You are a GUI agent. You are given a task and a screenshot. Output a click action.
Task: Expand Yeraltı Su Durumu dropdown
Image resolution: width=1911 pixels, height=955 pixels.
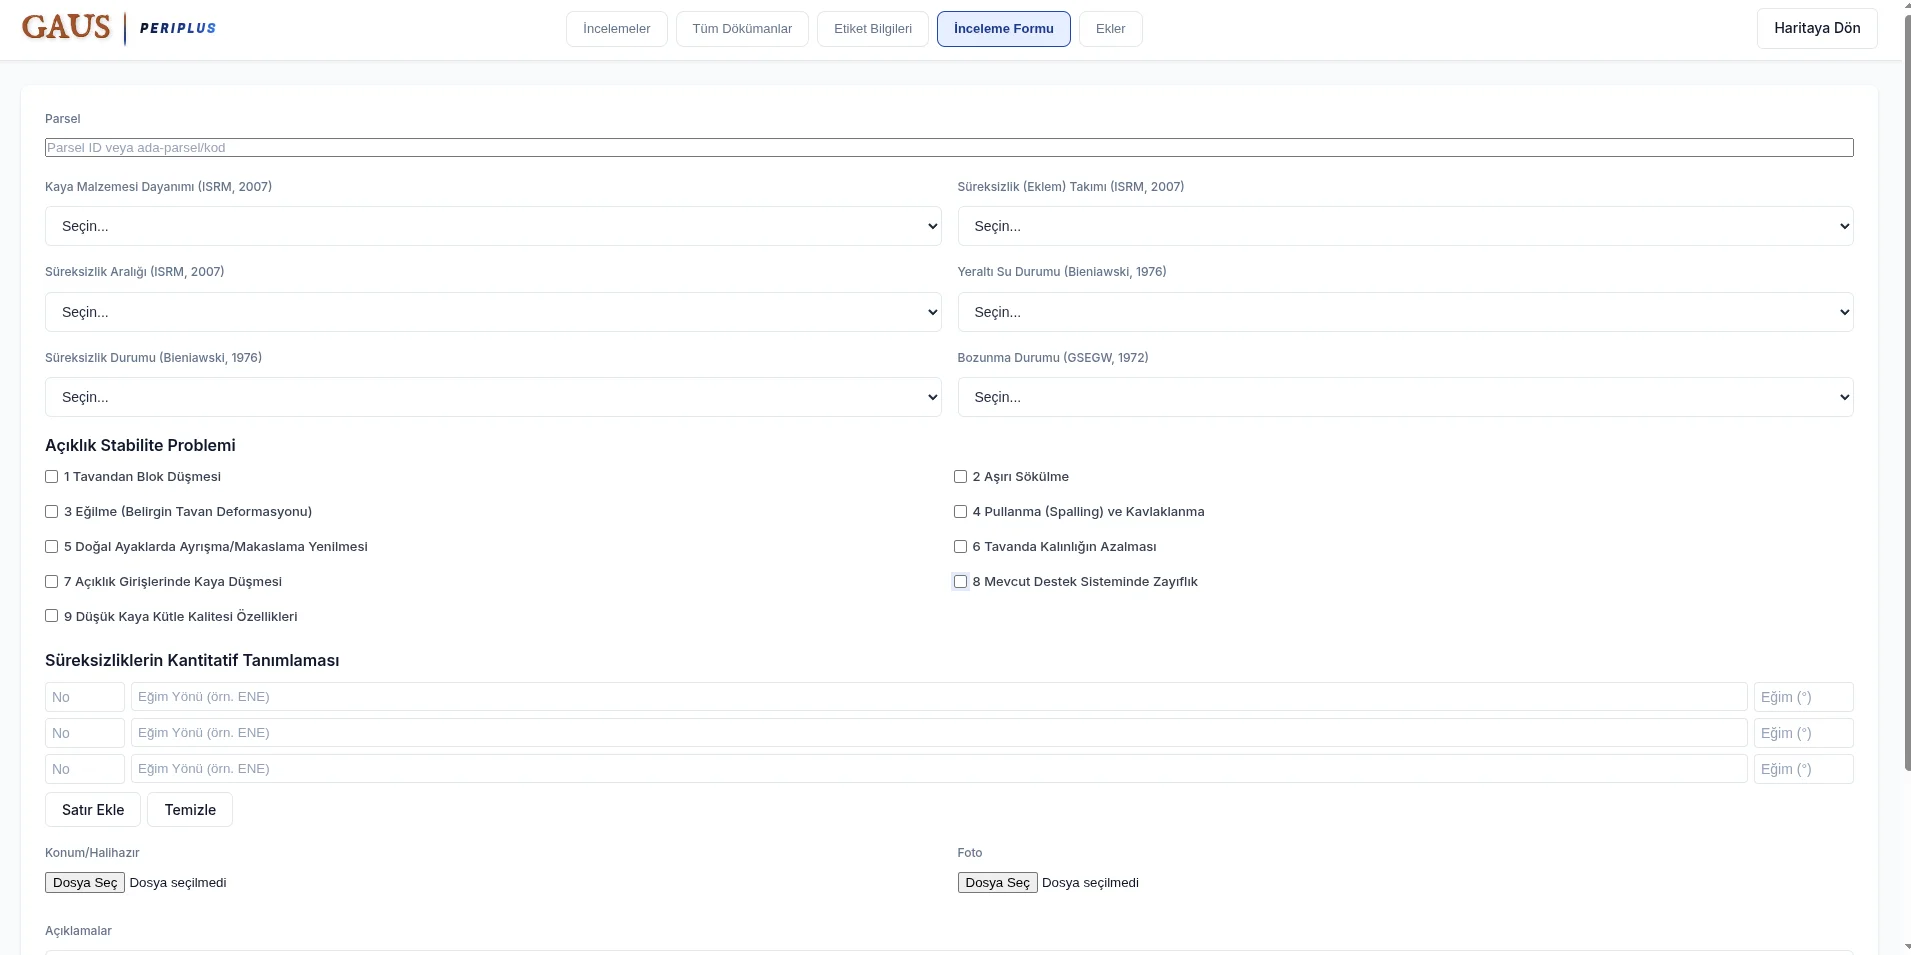point(1406,312)
